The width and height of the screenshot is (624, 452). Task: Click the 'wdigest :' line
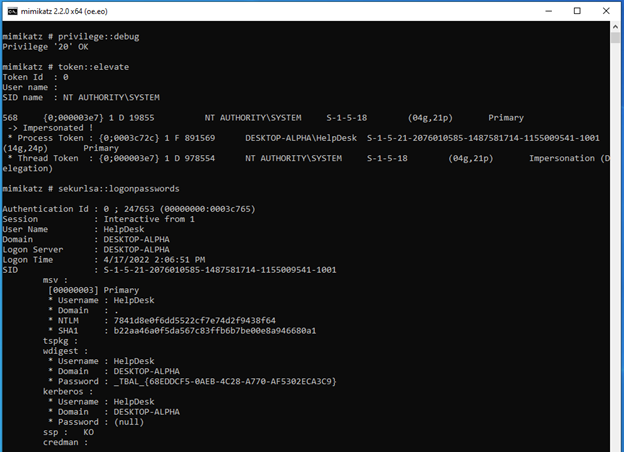point(66,351)
